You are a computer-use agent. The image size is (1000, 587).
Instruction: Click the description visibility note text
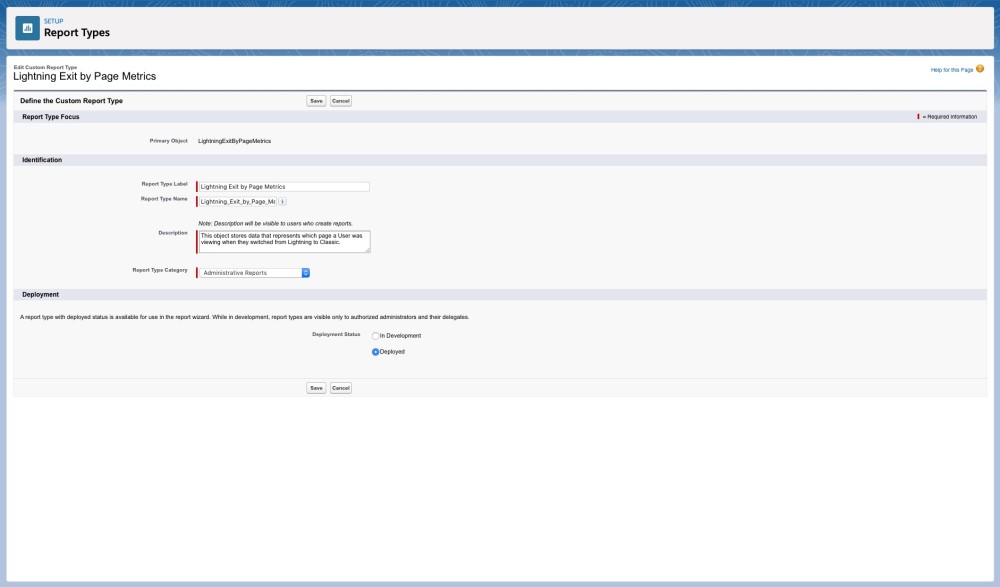(276, 223)
